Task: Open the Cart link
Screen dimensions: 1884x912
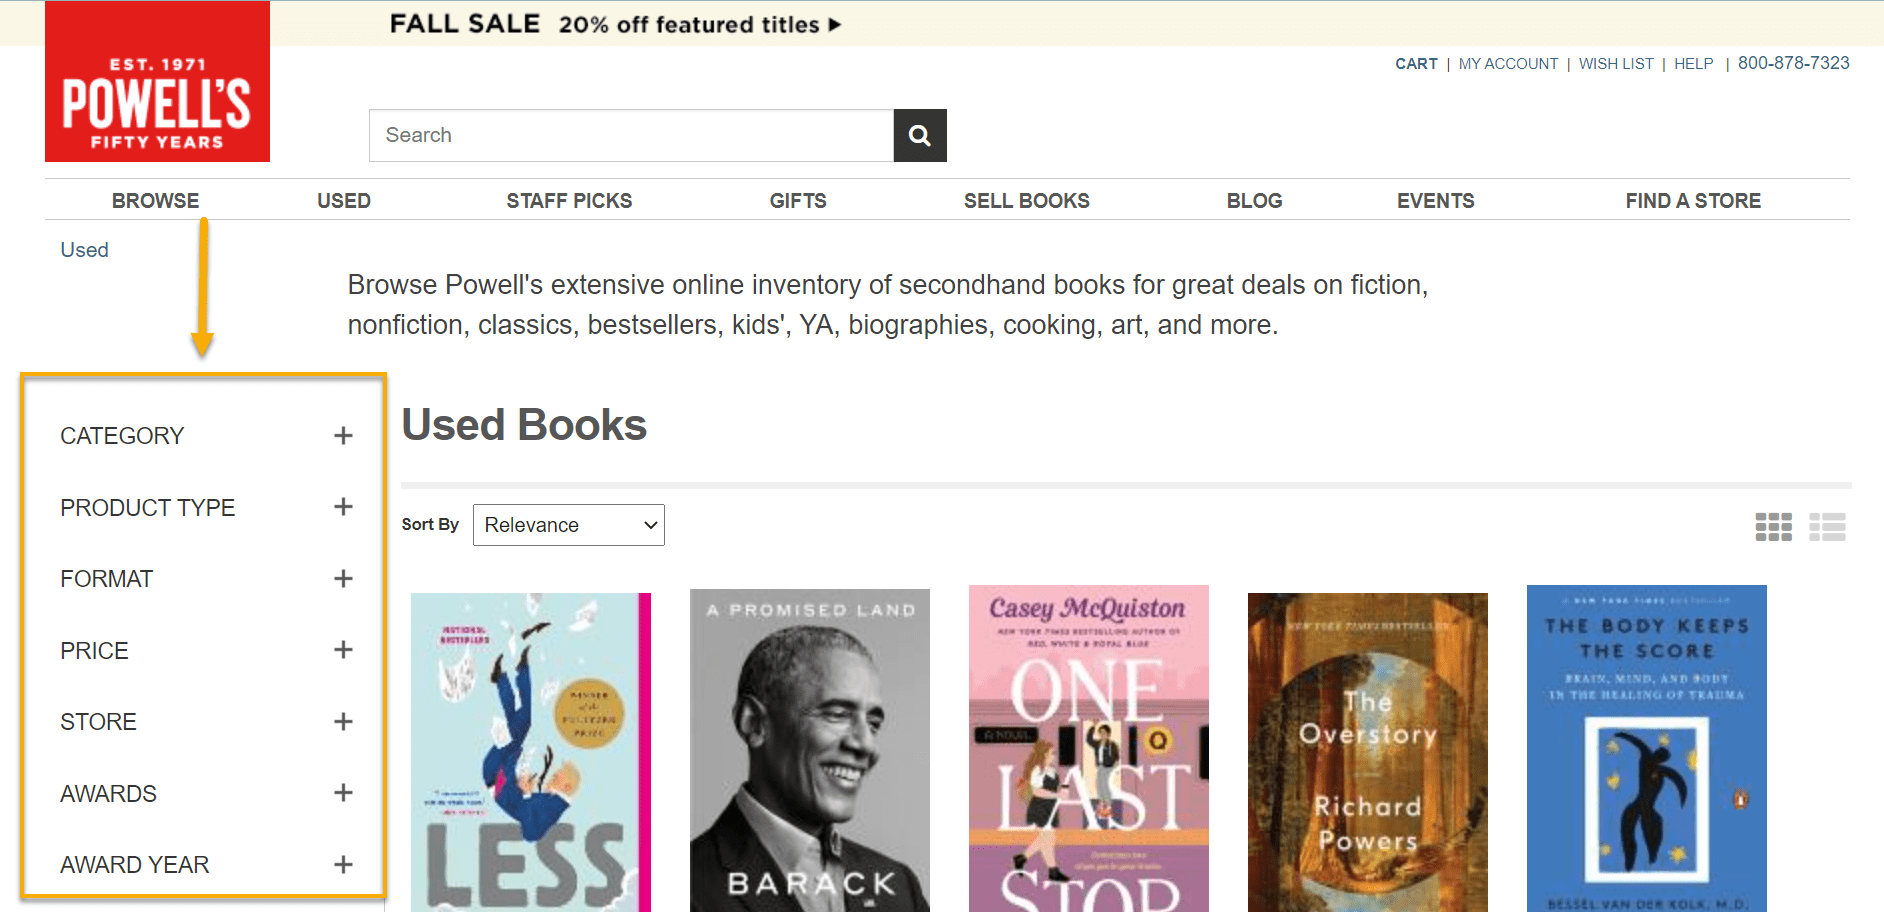Action: tap(1415, 64)
